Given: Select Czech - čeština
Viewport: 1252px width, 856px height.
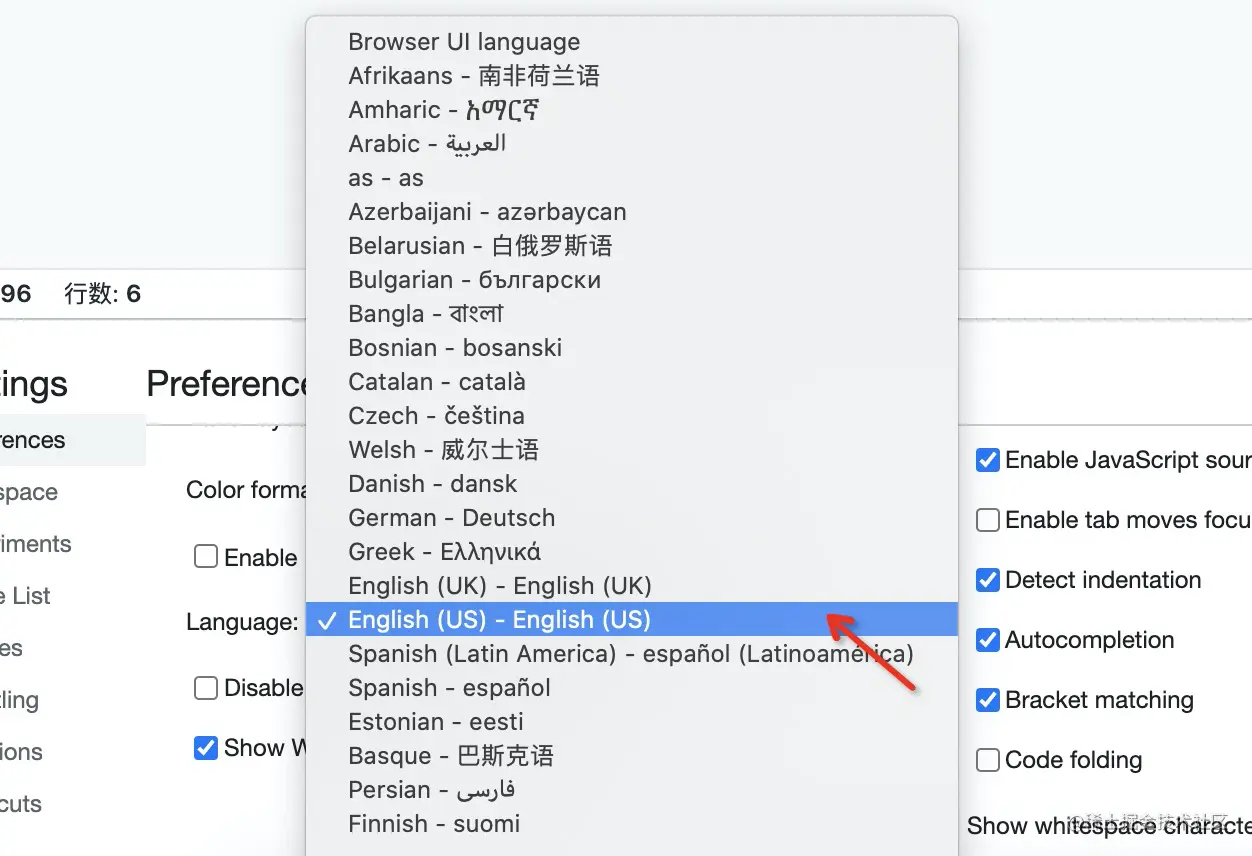Looking at the screenshot, I should click(631, 416).
